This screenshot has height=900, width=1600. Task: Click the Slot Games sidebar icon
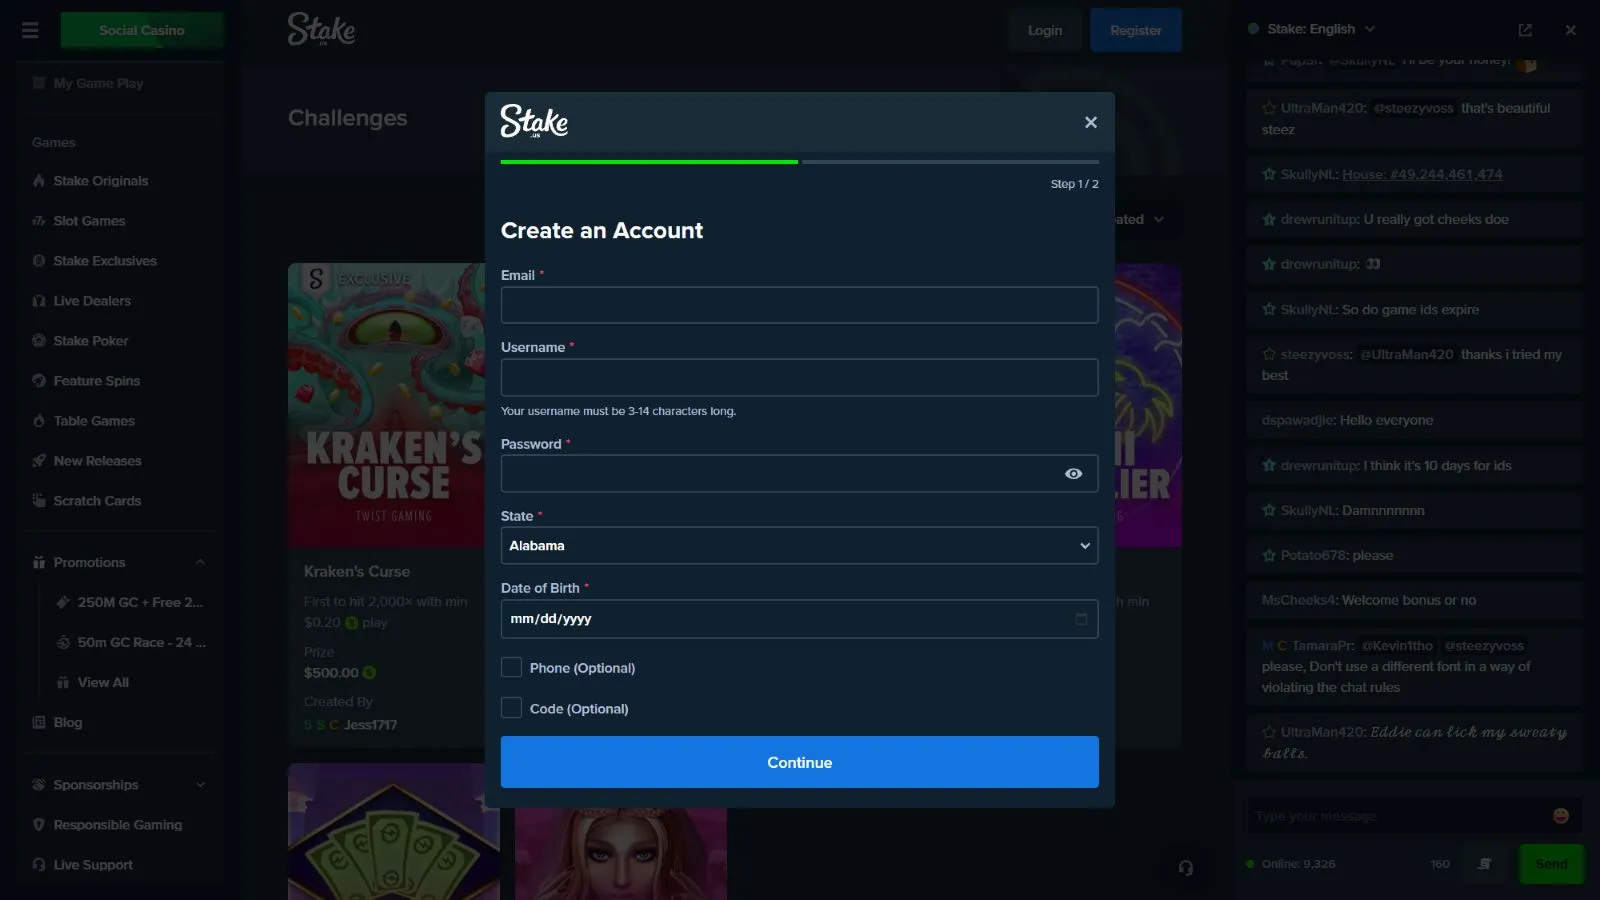pyautogui.click(x=39, y=221)
